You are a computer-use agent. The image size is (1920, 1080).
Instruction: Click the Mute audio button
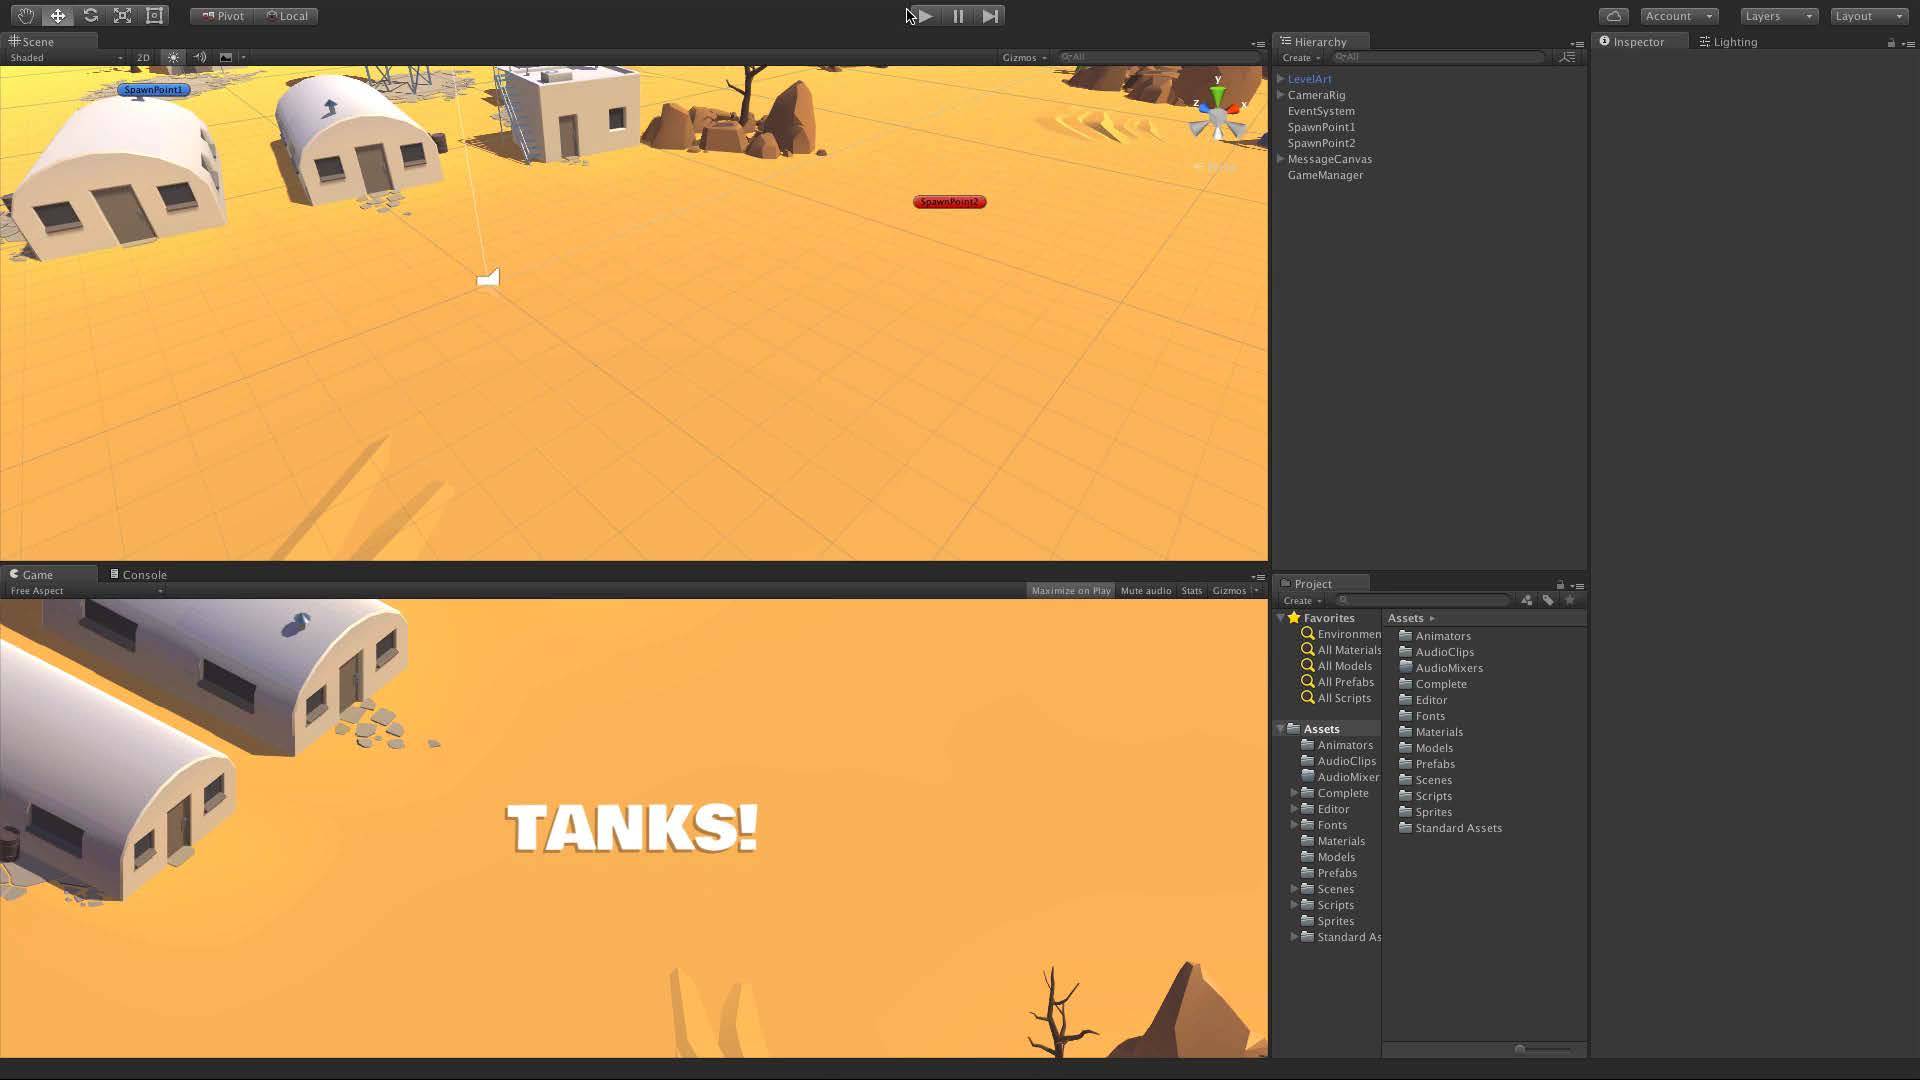(x=1145, y=591)
